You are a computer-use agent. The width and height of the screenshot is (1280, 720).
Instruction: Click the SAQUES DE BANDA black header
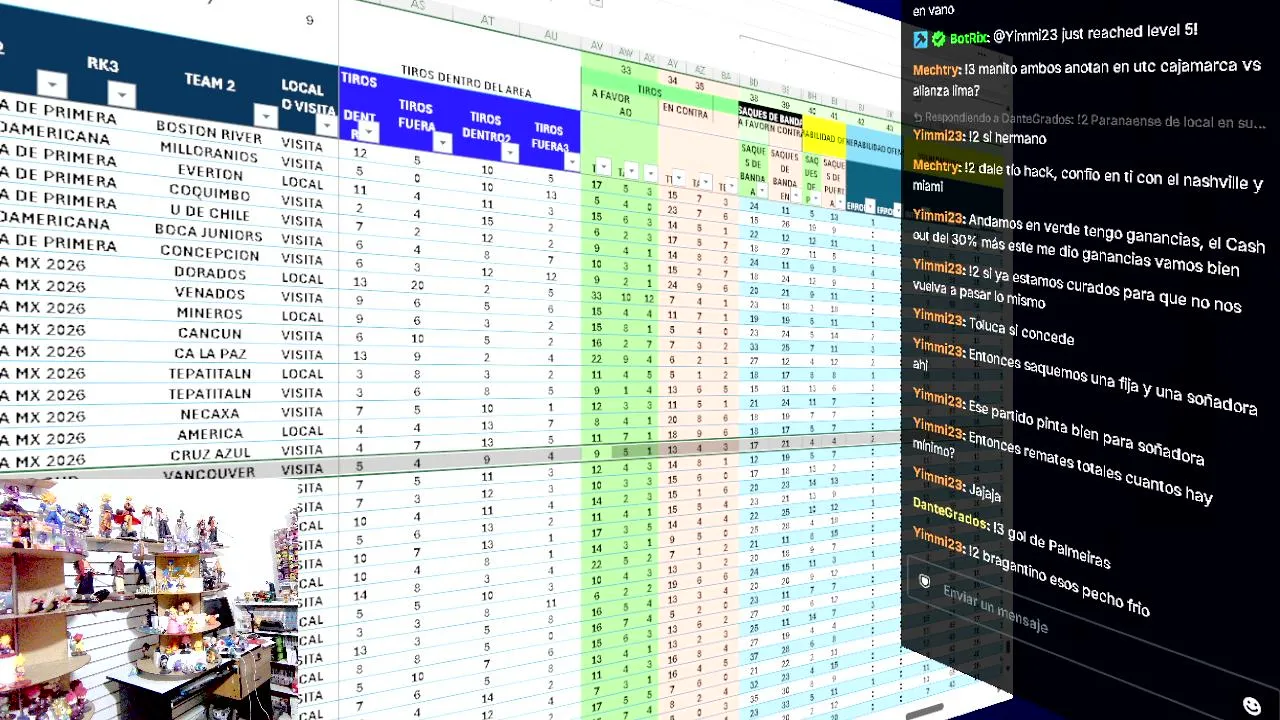pyautogui.click(x=770, y=116)
